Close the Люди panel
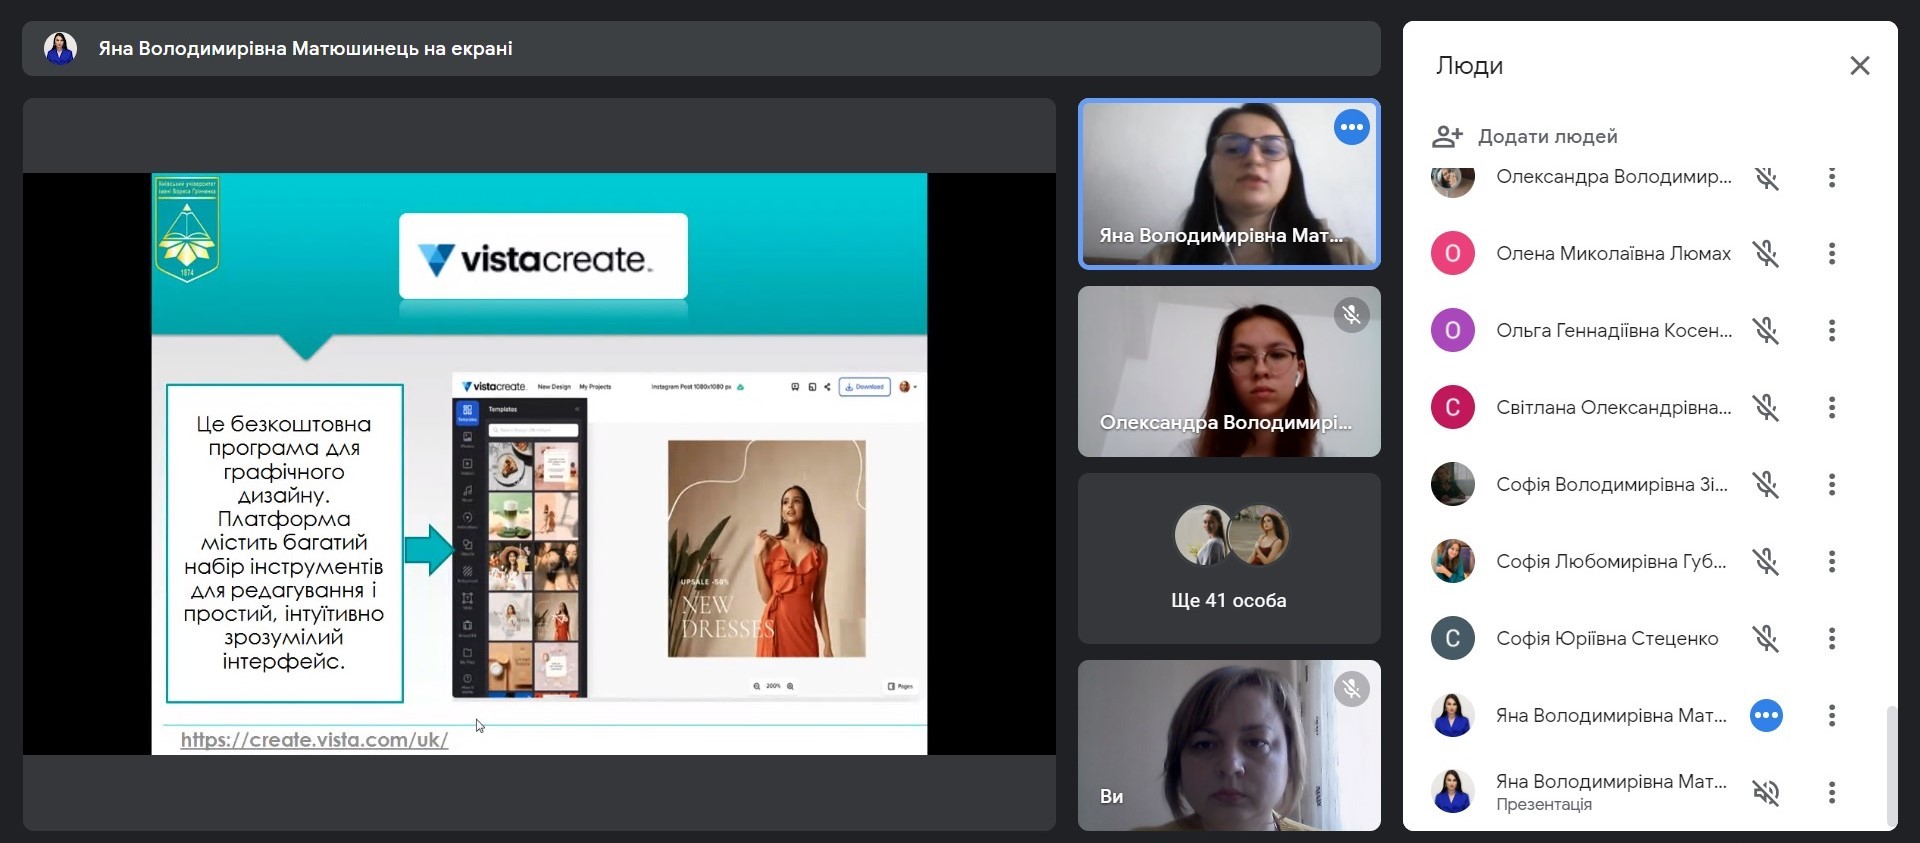This screenshot has width=1920, height=843. pyautogui.click(x=1859, y=66)
